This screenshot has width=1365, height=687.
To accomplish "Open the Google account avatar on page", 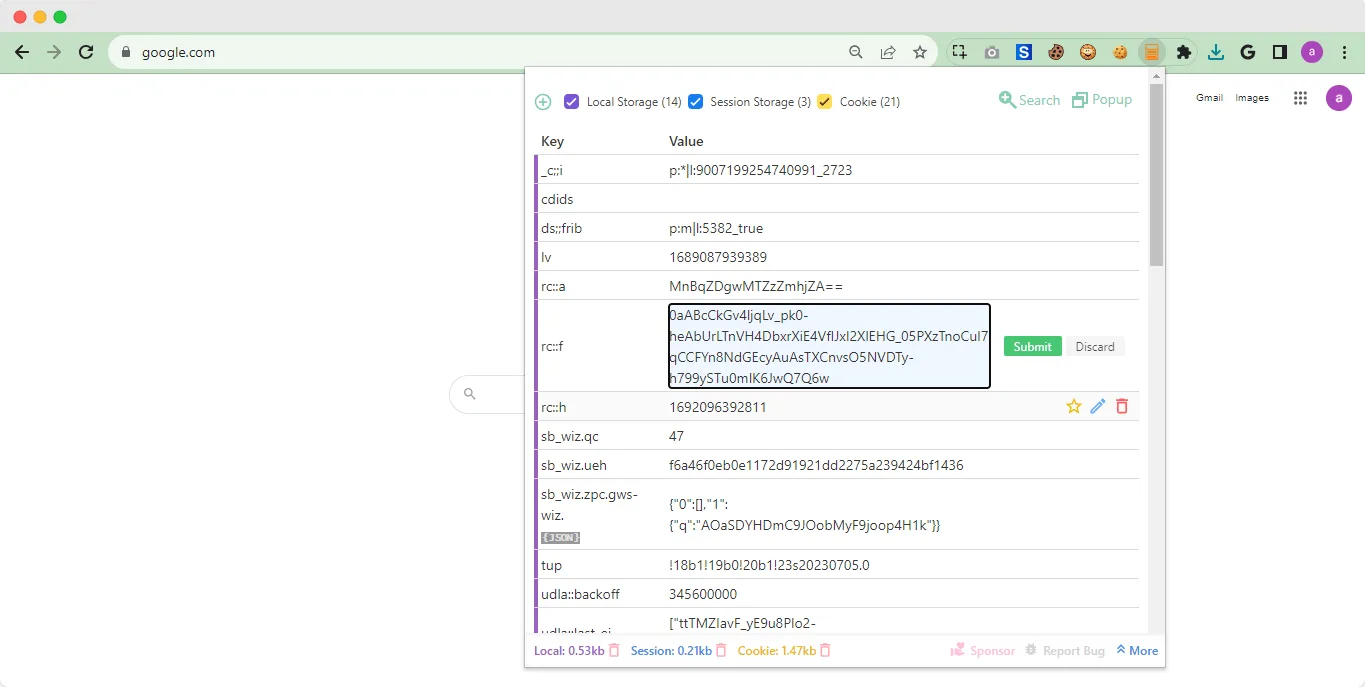I will (x=1339, y=98).
